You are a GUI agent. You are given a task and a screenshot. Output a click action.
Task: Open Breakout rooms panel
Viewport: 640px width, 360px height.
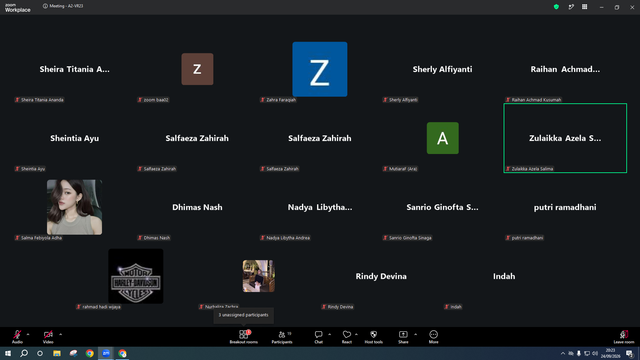point(244,337)
